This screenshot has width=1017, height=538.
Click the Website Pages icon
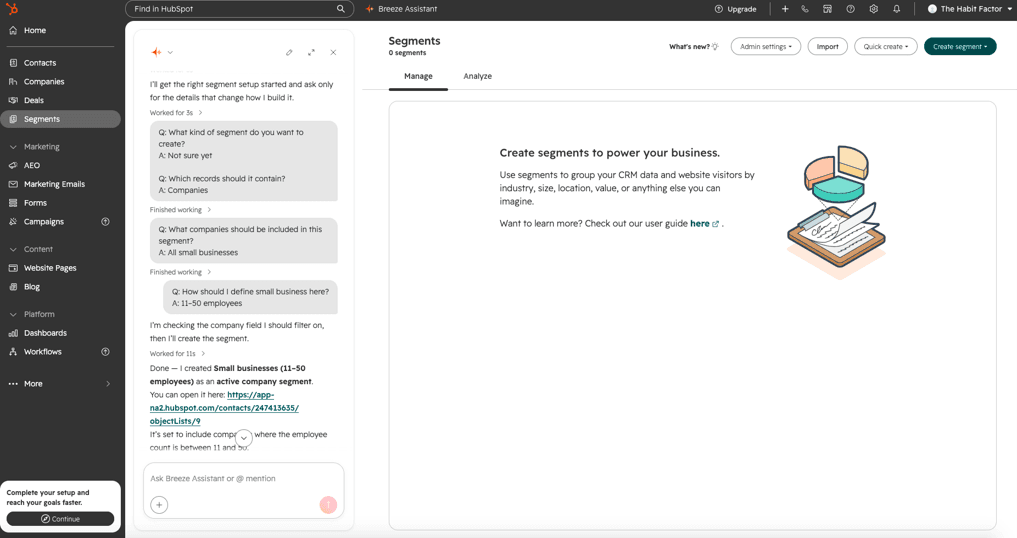point(13,268)
